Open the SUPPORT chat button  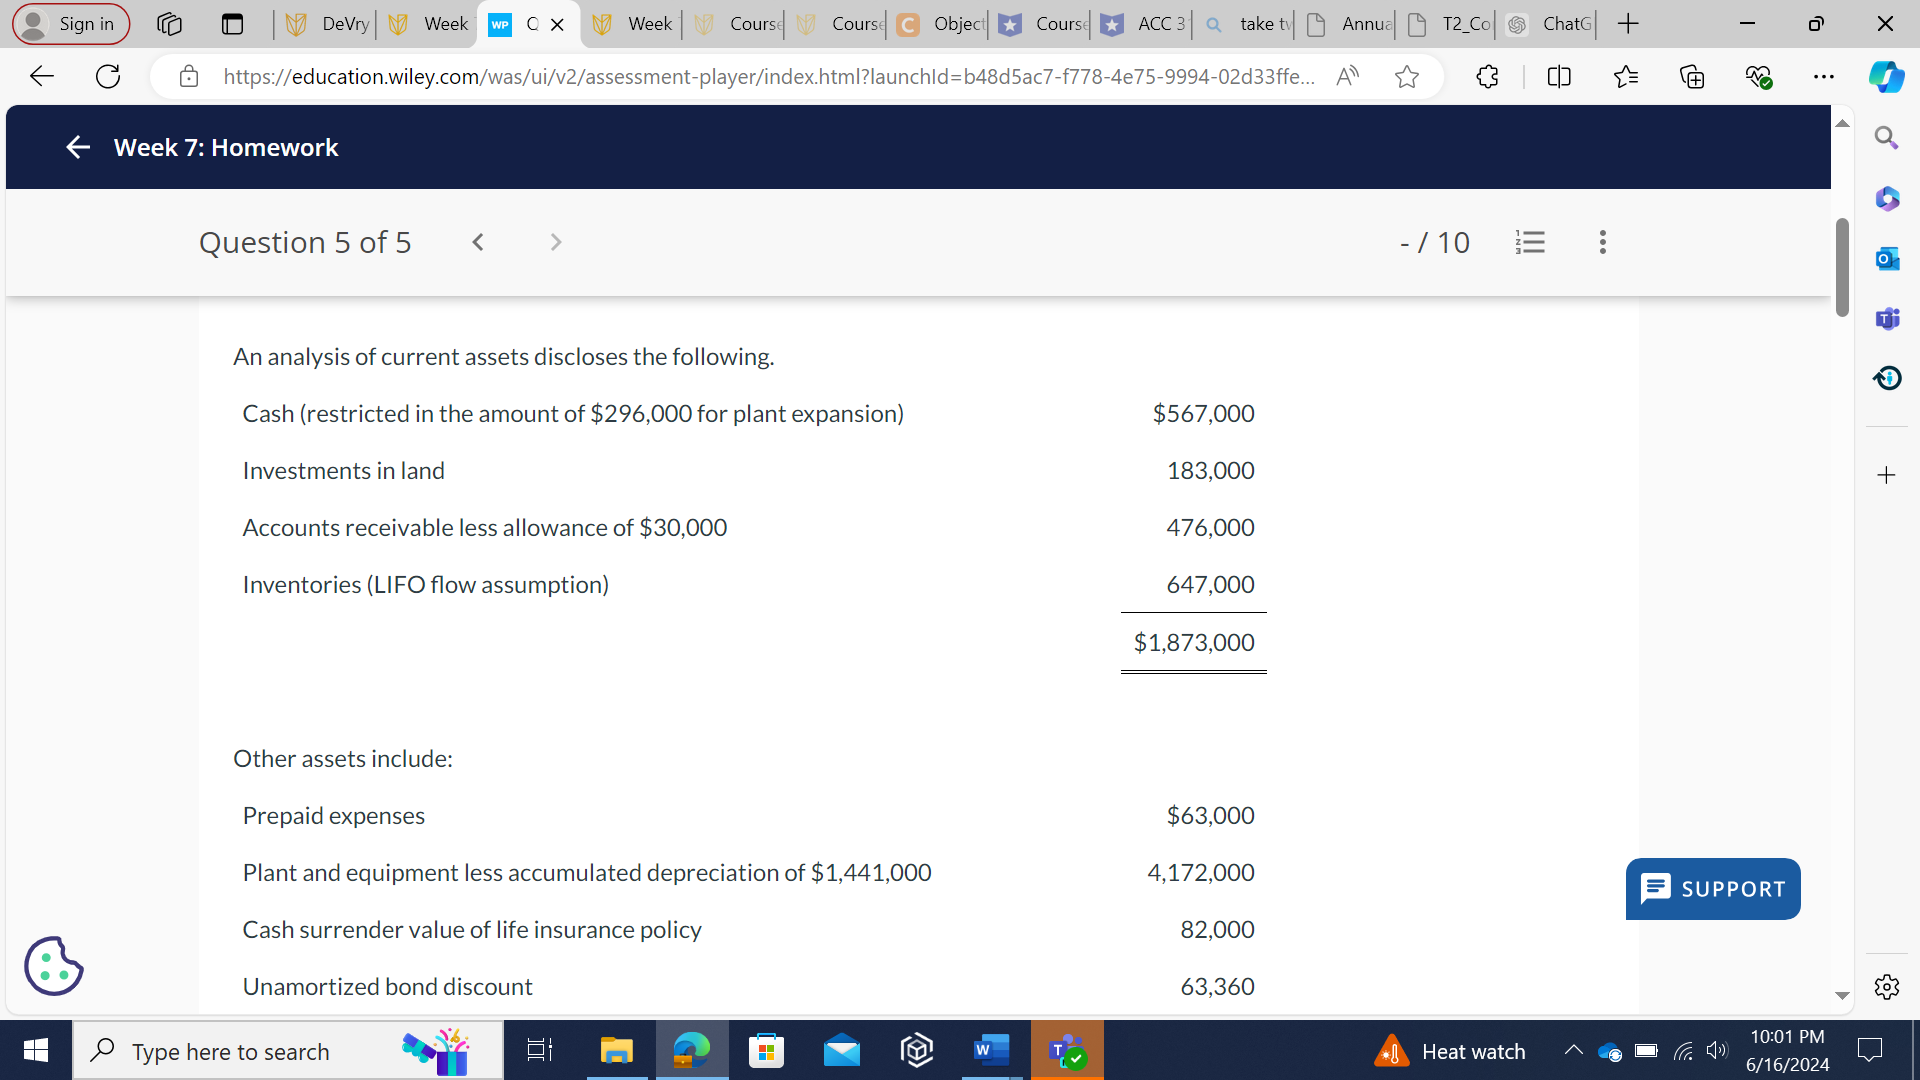pyautogui.click(x=1712, y=889)
